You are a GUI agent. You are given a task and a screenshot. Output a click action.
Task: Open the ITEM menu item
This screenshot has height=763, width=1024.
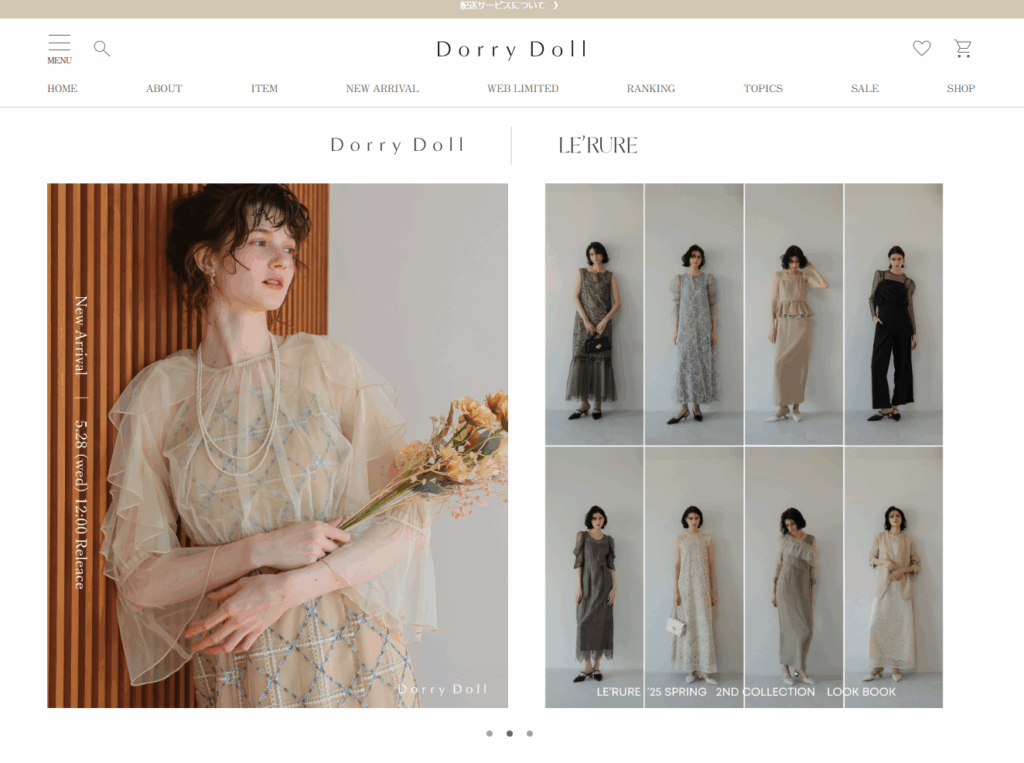pos(264,88)
